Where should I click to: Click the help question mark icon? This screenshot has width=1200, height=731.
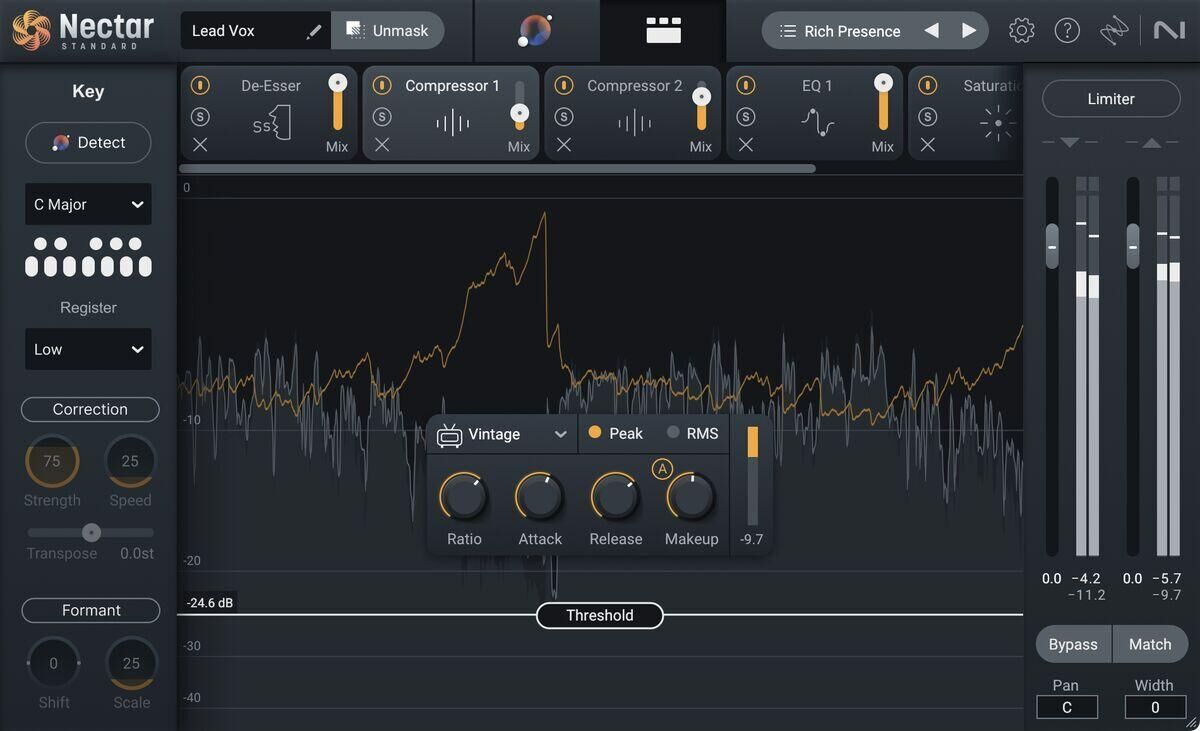(1067, 31)
